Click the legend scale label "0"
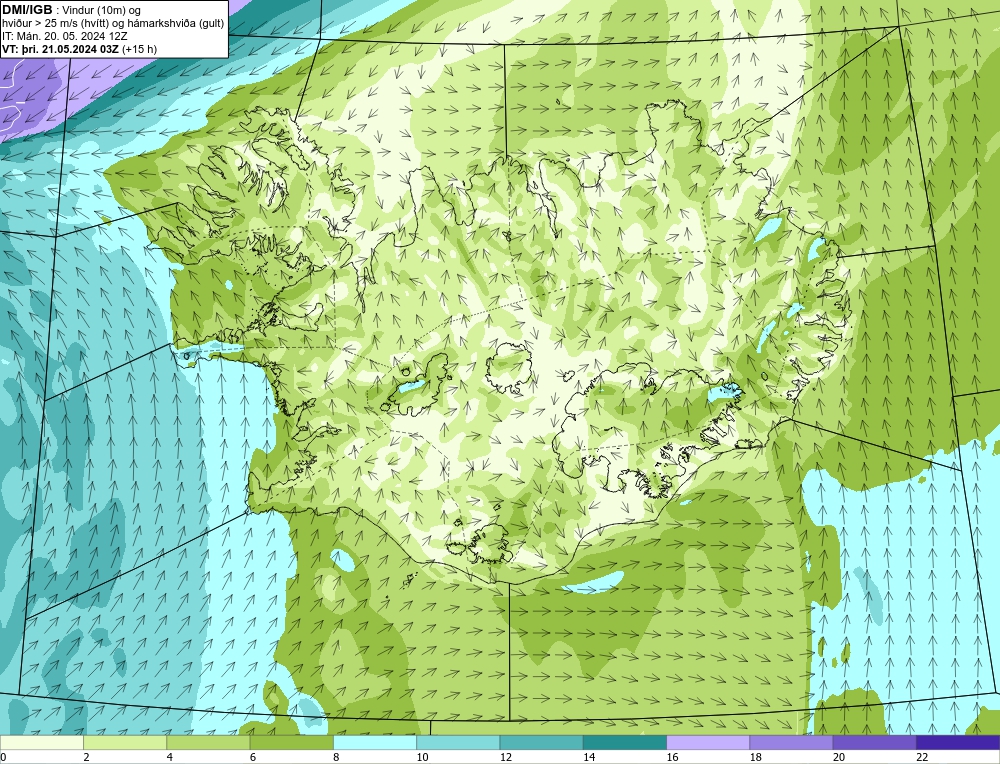Viewport: 1000px width, 764px height. coord(3,757)
